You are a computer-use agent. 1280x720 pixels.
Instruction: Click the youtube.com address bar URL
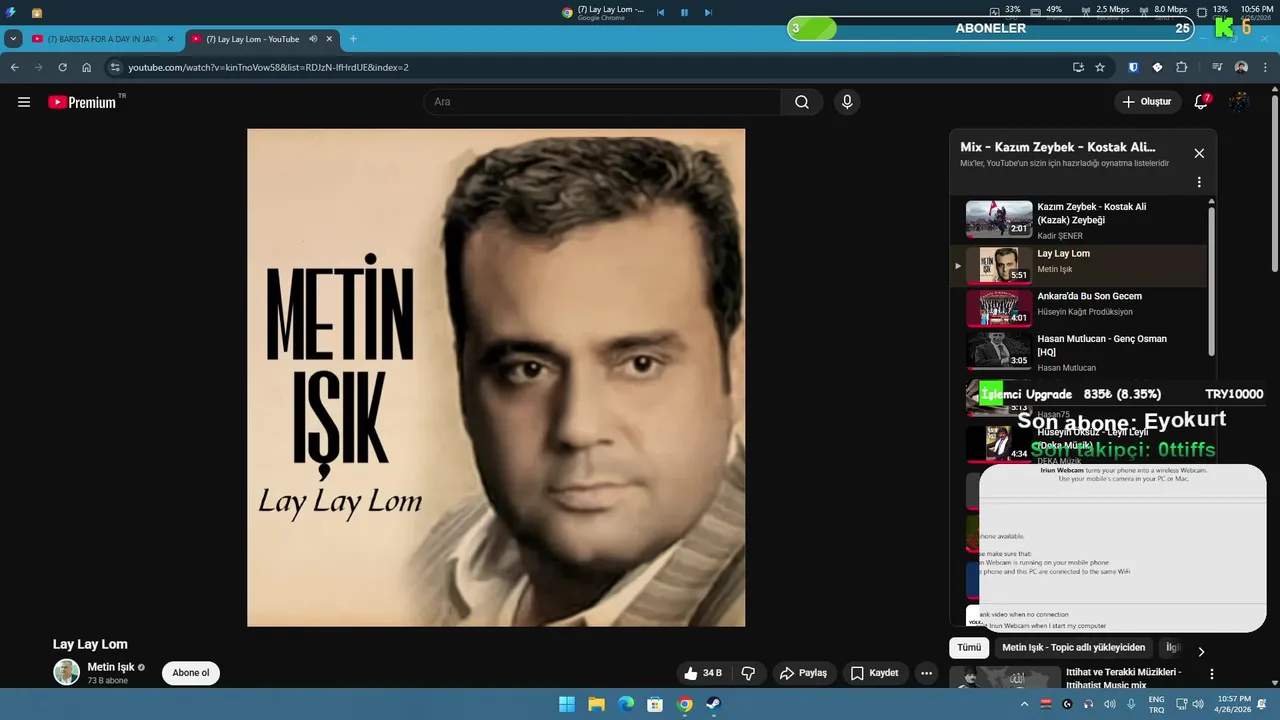click(x=268, y=67)
